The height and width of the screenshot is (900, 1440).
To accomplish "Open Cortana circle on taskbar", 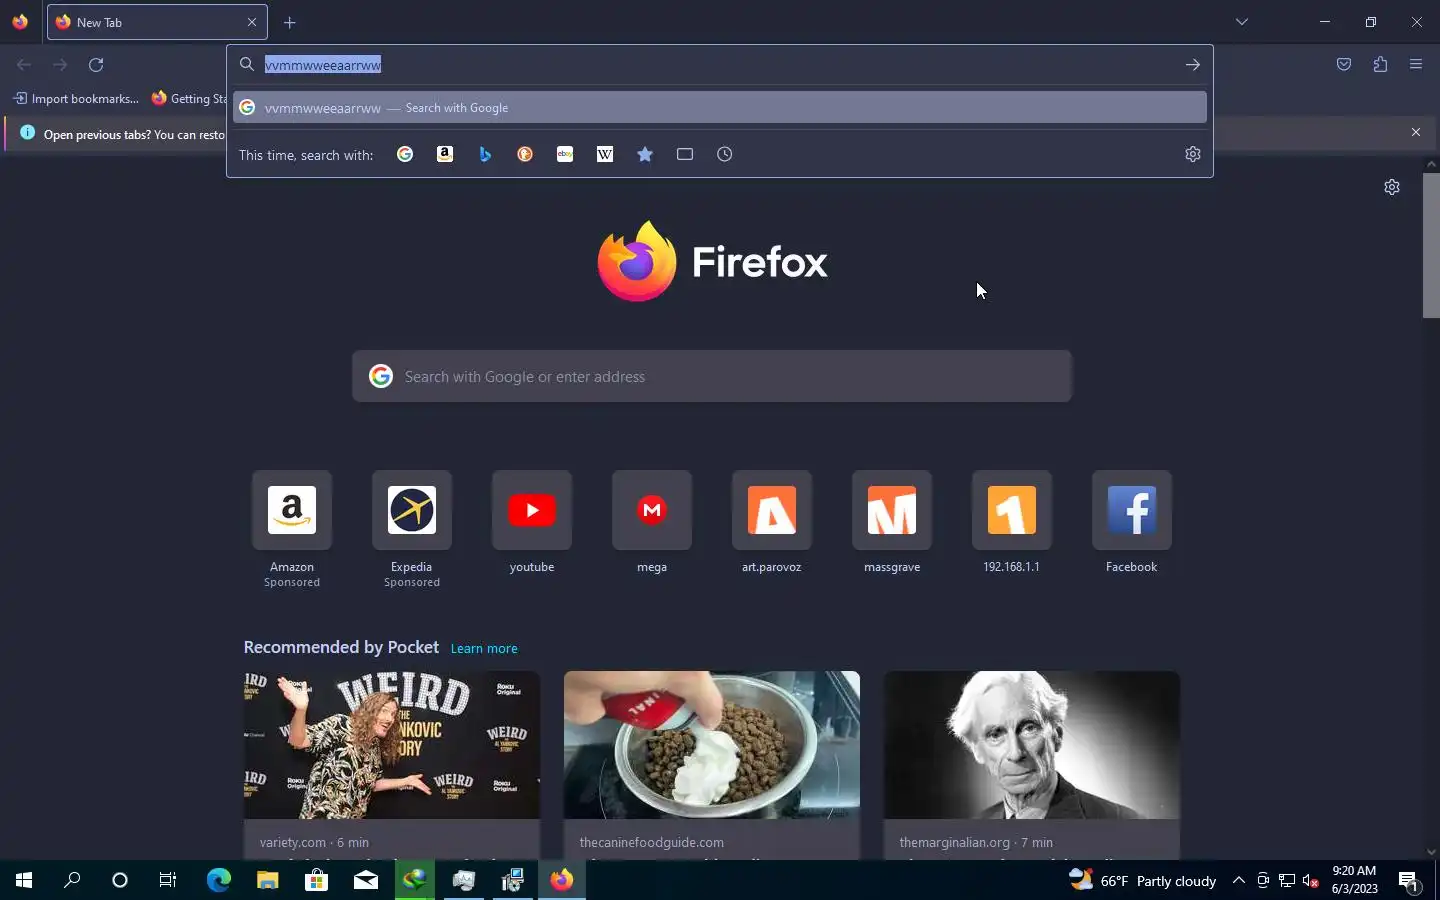I will tap(120, 880).
